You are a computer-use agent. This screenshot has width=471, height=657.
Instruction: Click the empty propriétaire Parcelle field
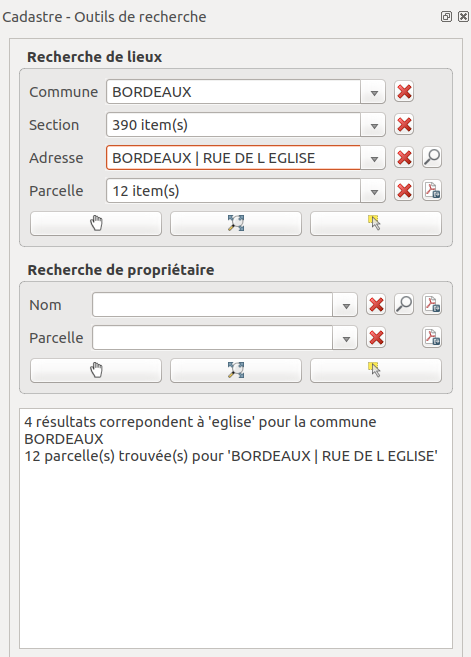(212, 338)
